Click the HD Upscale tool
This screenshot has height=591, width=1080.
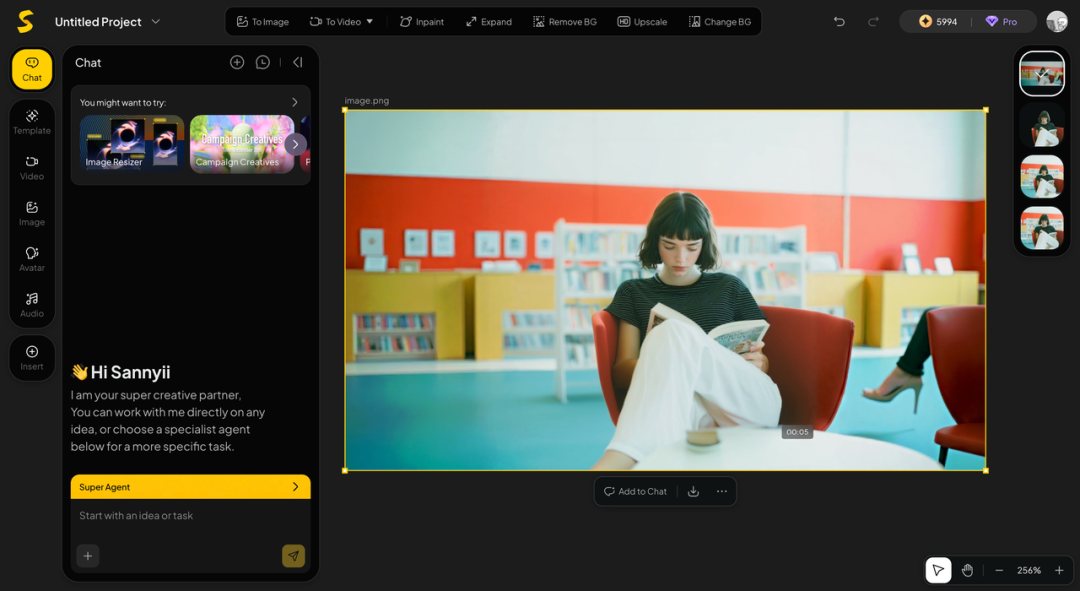[642, 22]
